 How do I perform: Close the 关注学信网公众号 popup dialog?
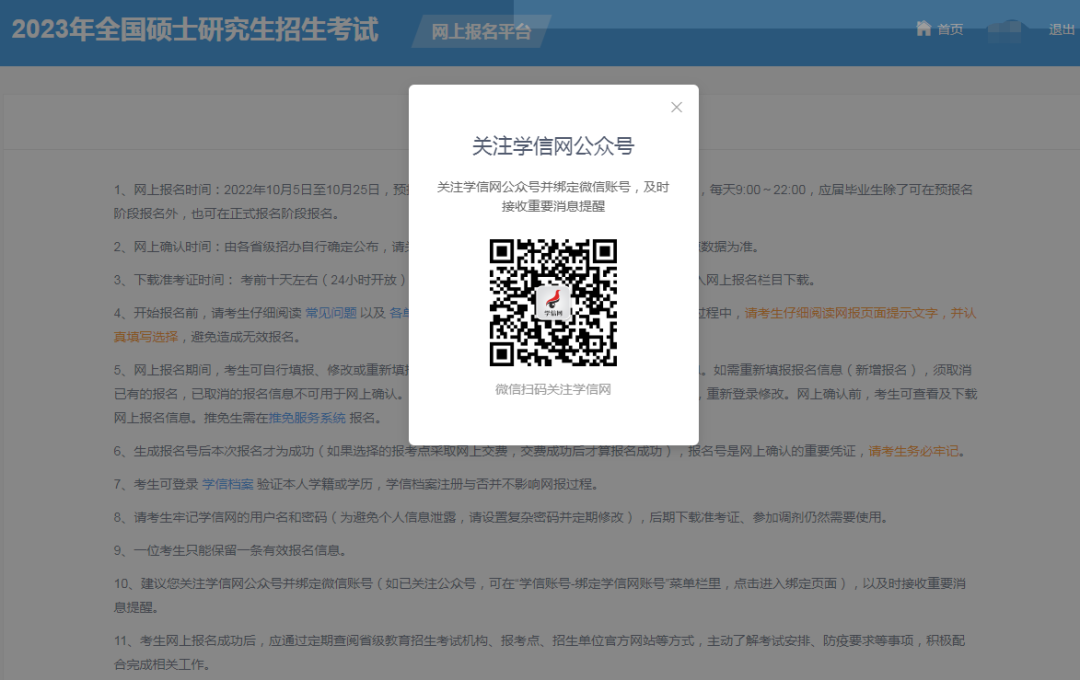(676, 107)
